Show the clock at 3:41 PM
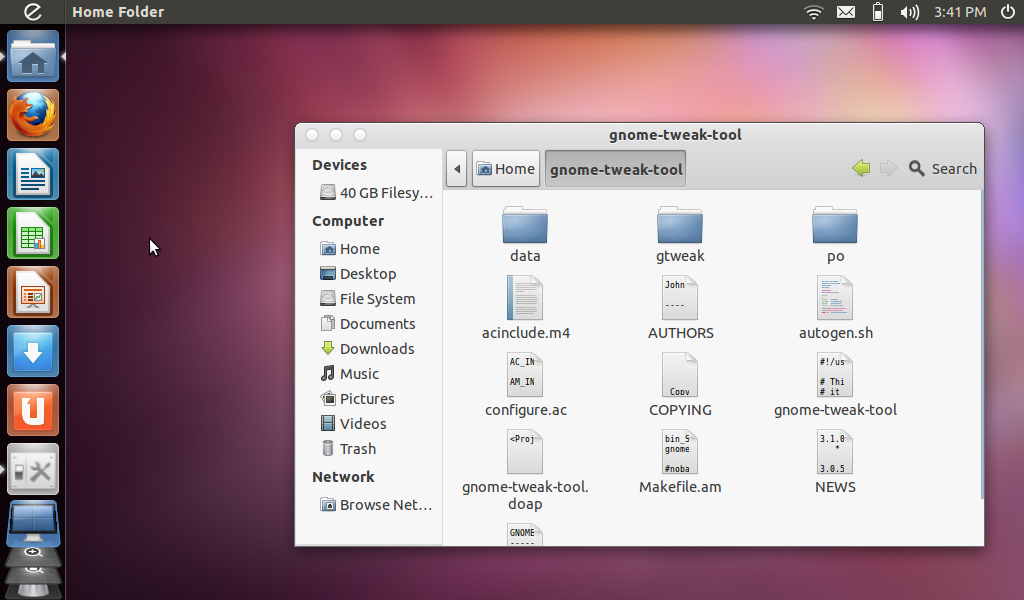 (x=959, y=12)
